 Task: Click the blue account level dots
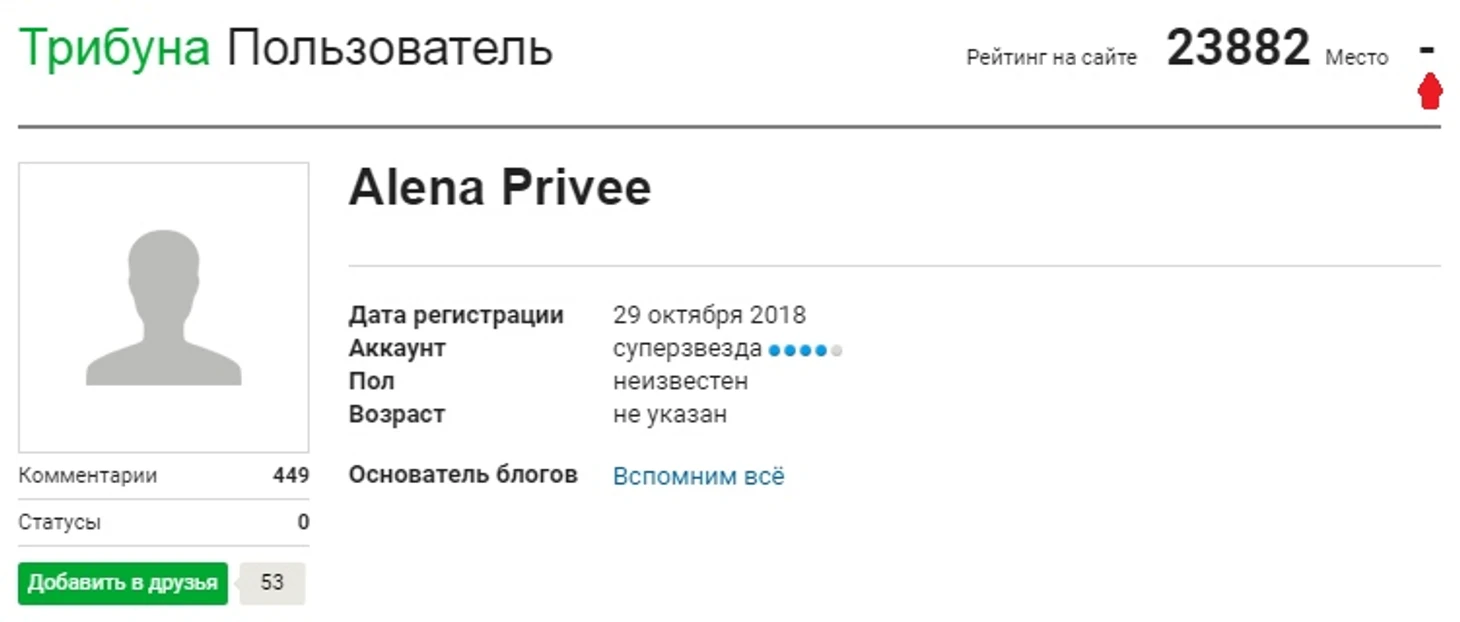806,350
